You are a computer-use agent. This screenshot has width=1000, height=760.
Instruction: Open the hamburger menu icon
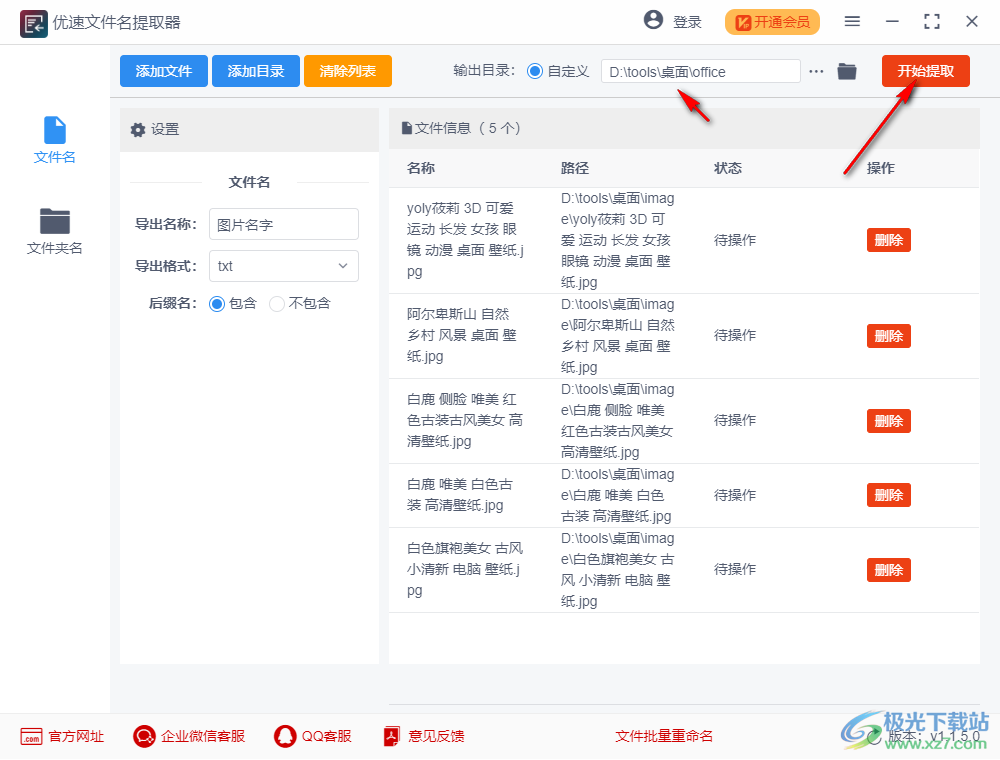[852, 22]
